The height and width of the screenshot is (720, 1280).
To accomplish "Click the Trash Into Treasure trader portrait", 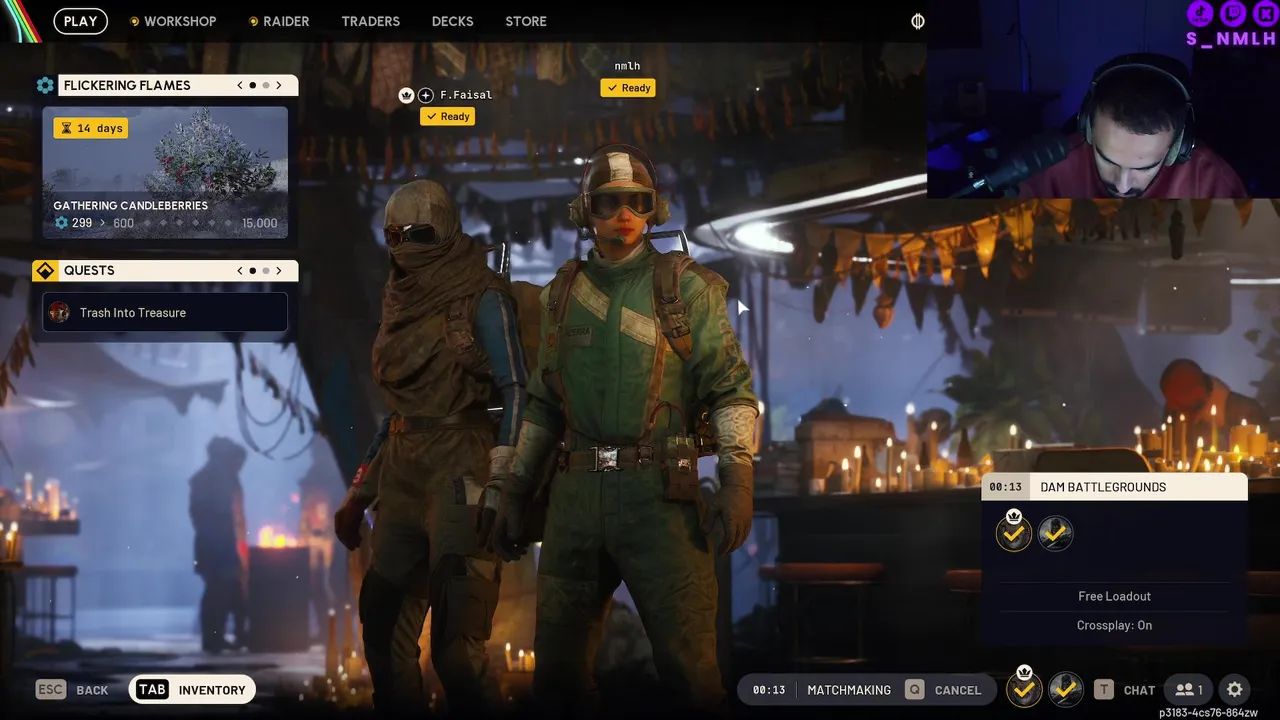I will coord(59,312).
